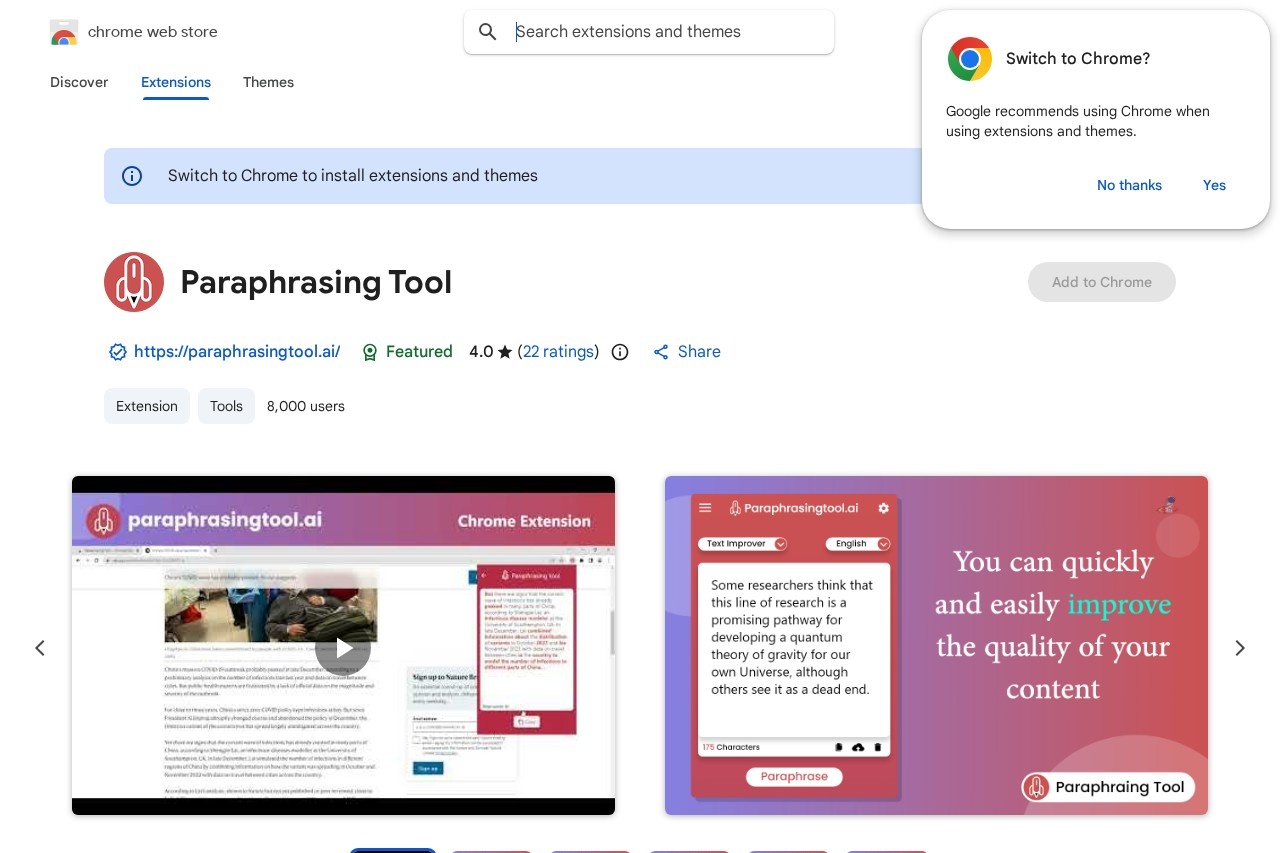
Task: Open the 22 ratings link
Action: [558, 352]
